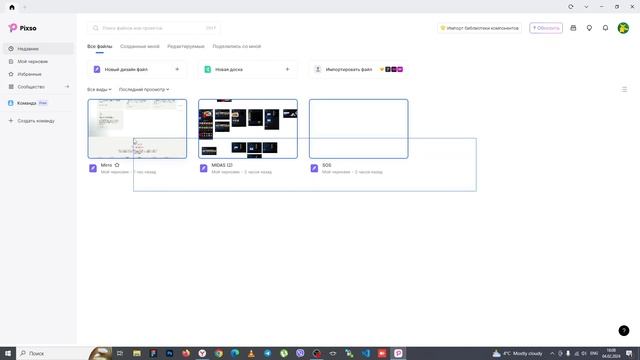Open Photoshop from the taskbar
The image size is (640, 360).
[169, 353]
